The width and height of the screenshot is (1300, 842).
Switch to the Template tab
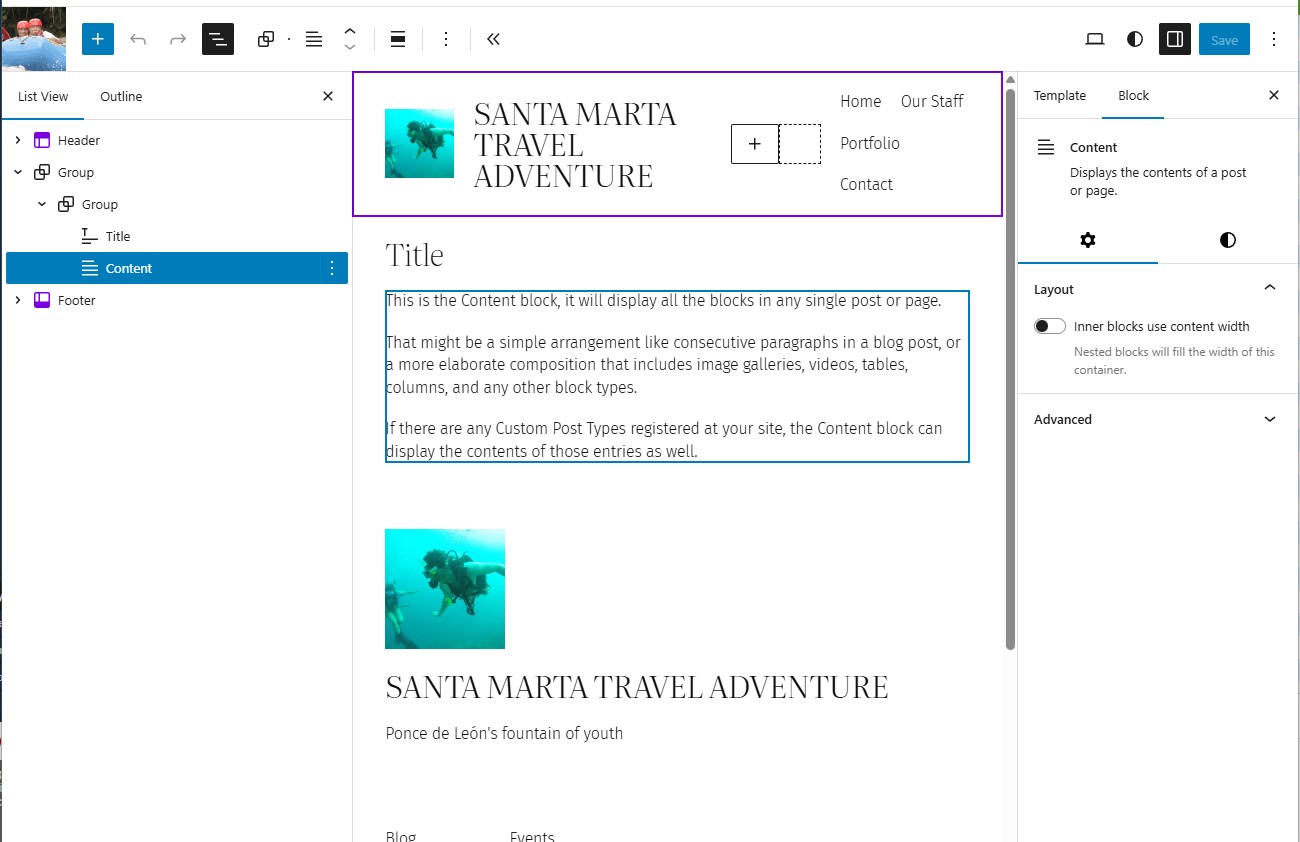(x=1059, y=96)
